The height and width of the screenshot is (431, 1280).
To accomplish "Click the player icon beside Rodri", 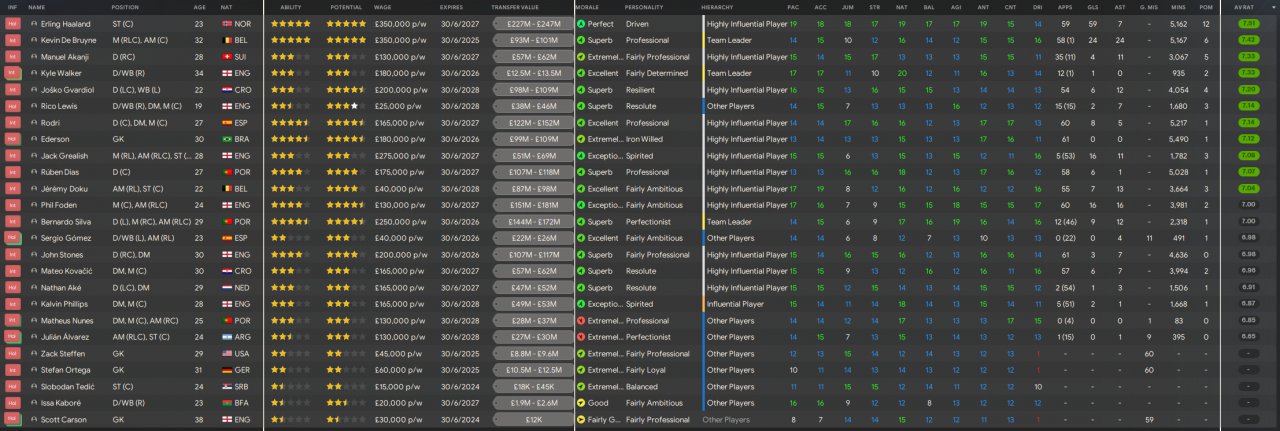I will pyautogui.click(x=33, y=122).
